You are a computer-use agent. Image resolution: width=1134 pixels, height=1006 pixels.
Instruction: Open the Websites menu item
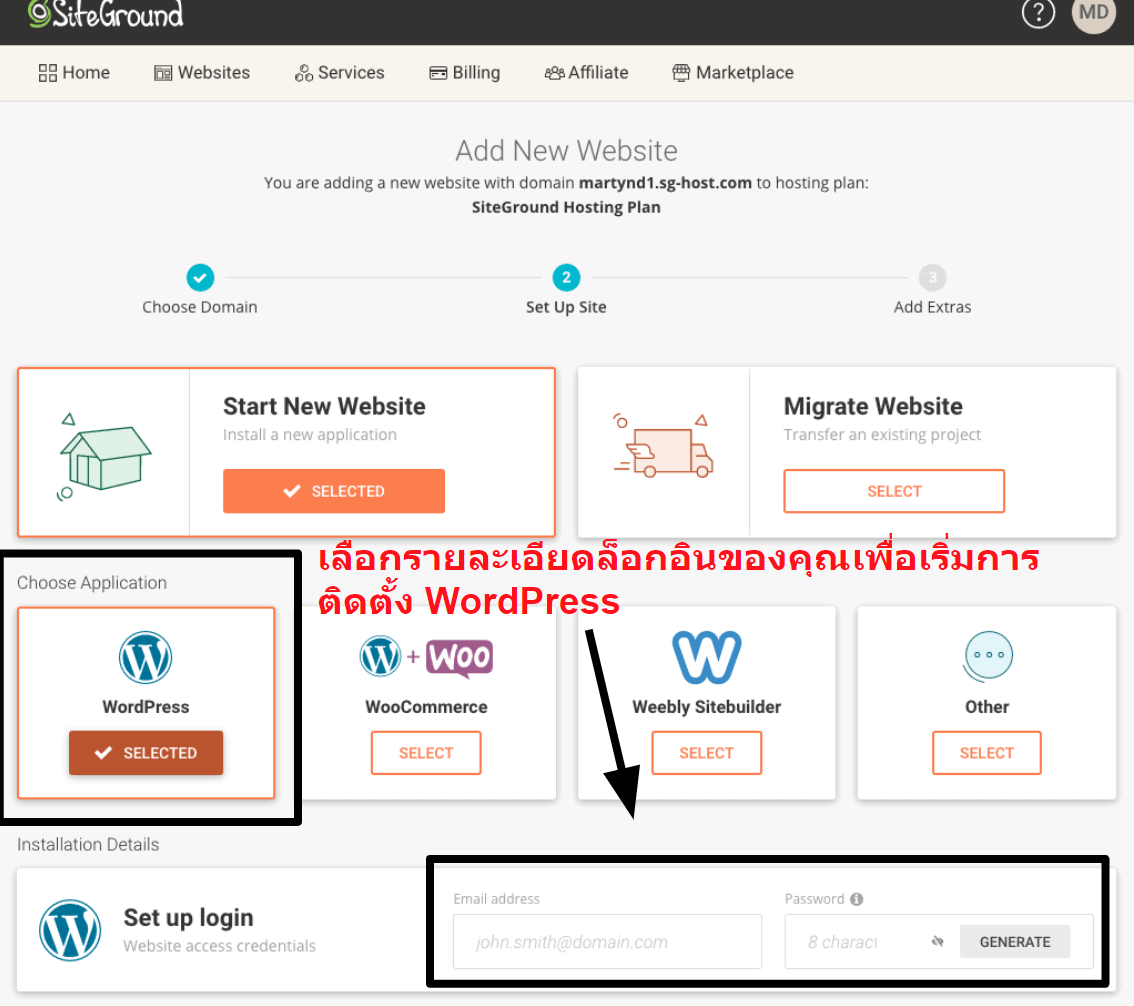point(202,72)
